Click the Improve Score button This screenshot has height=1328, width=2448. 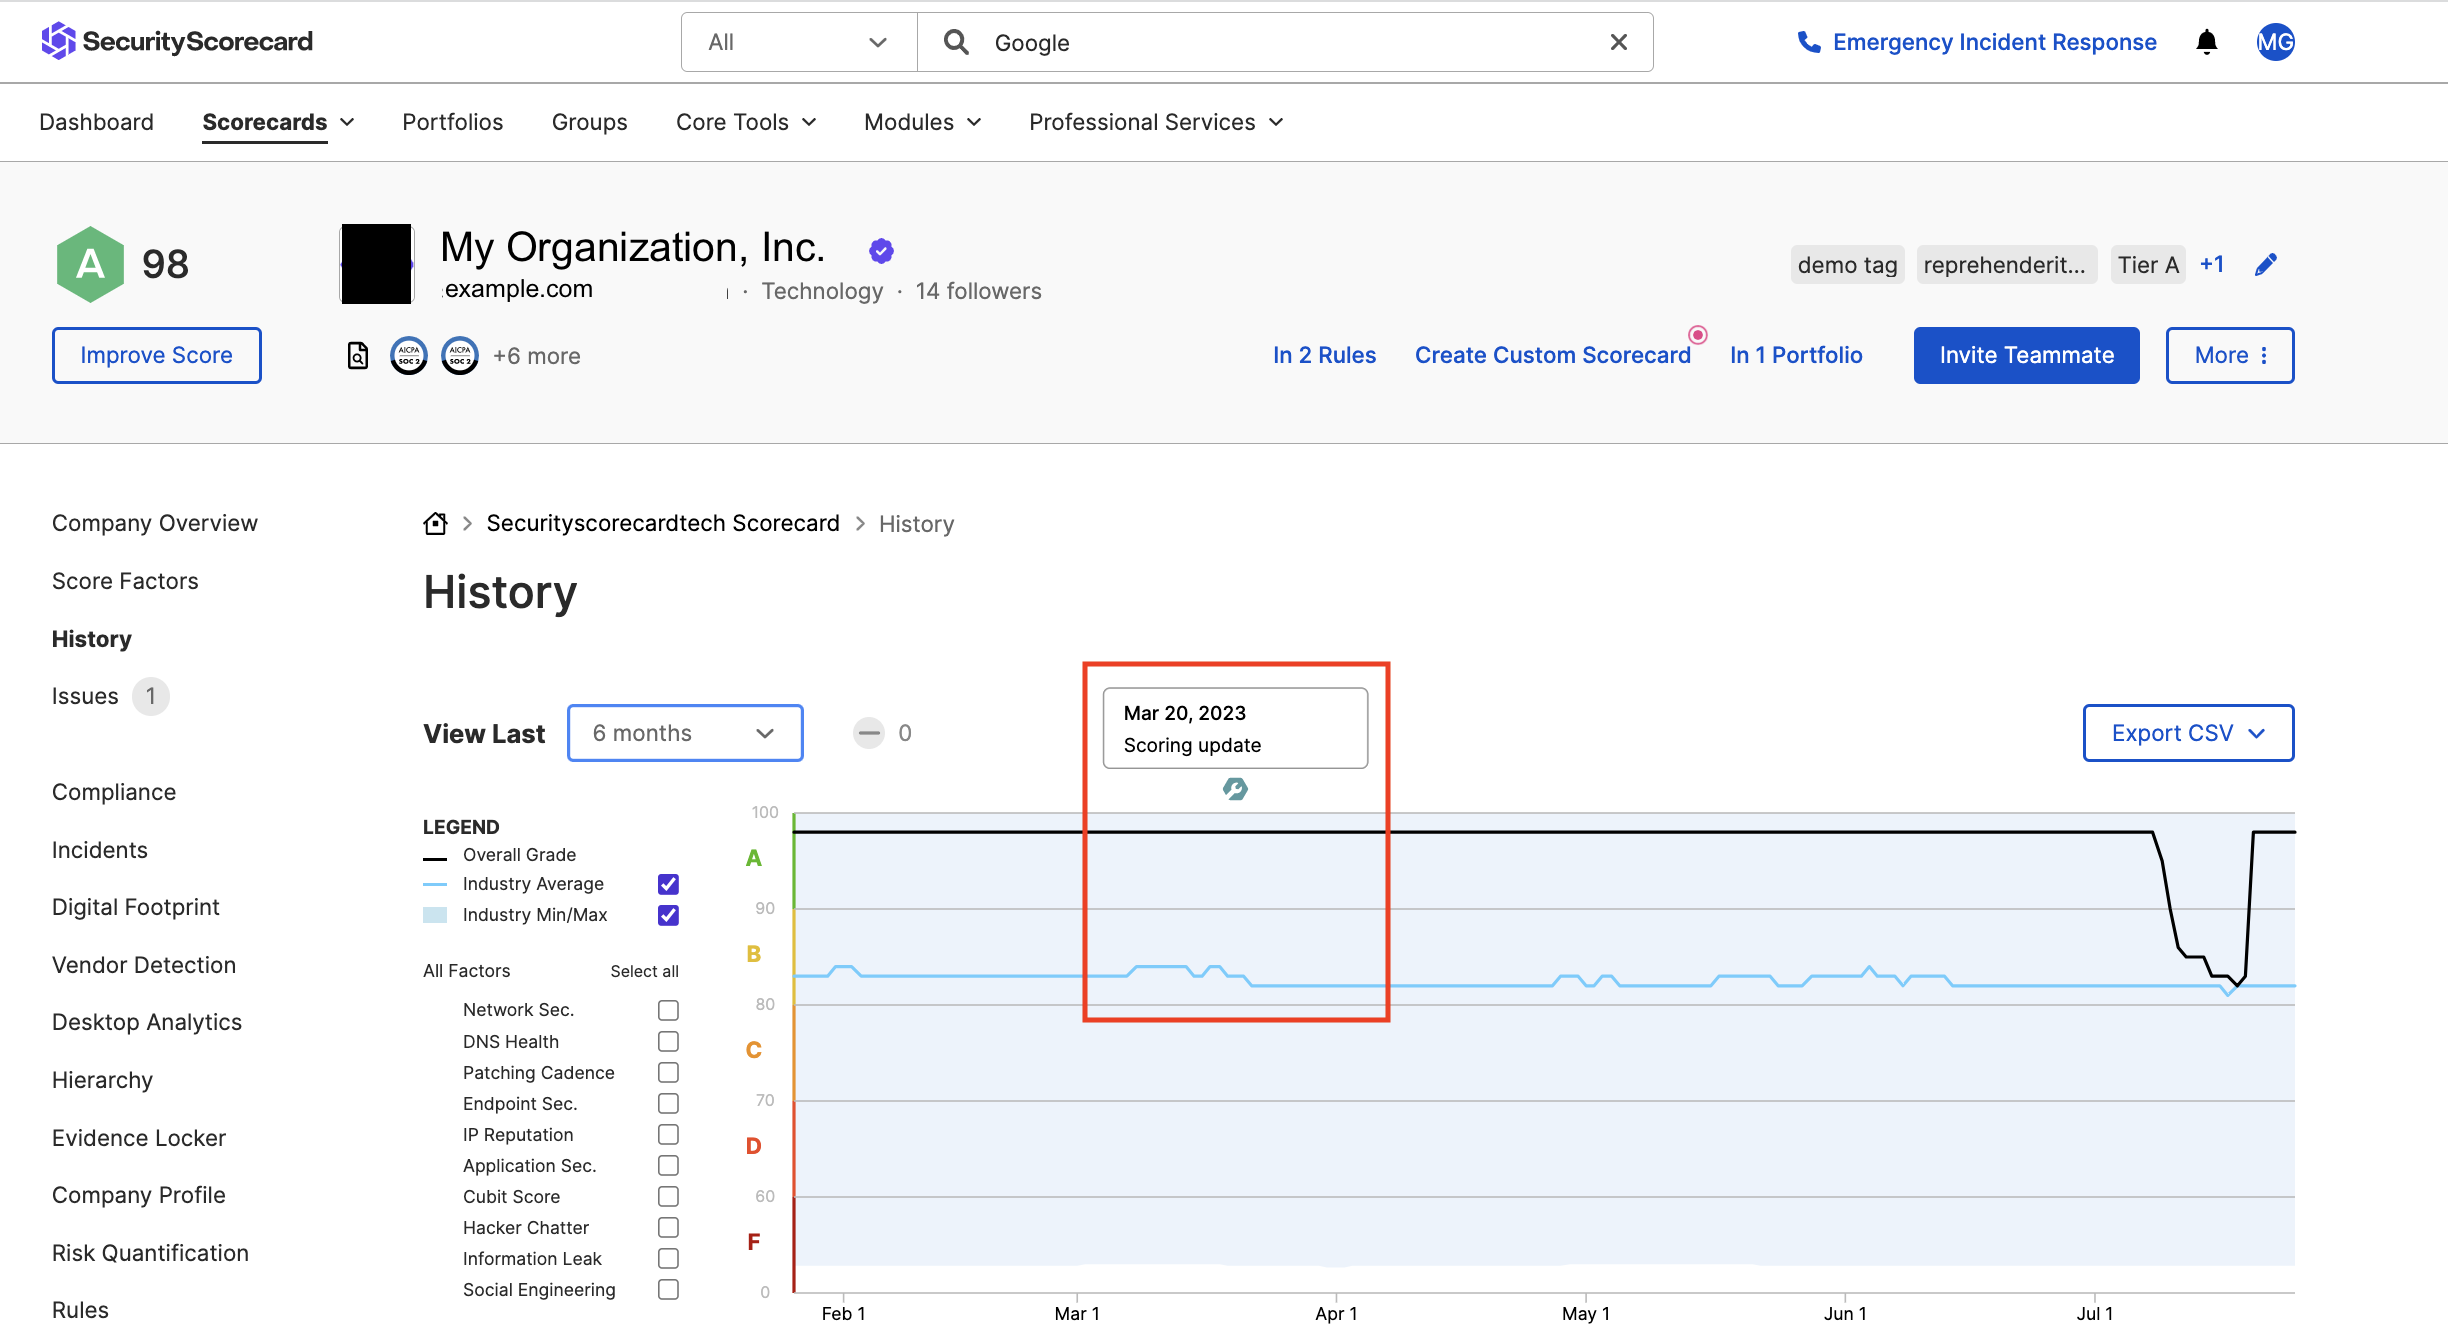[157, 355]
